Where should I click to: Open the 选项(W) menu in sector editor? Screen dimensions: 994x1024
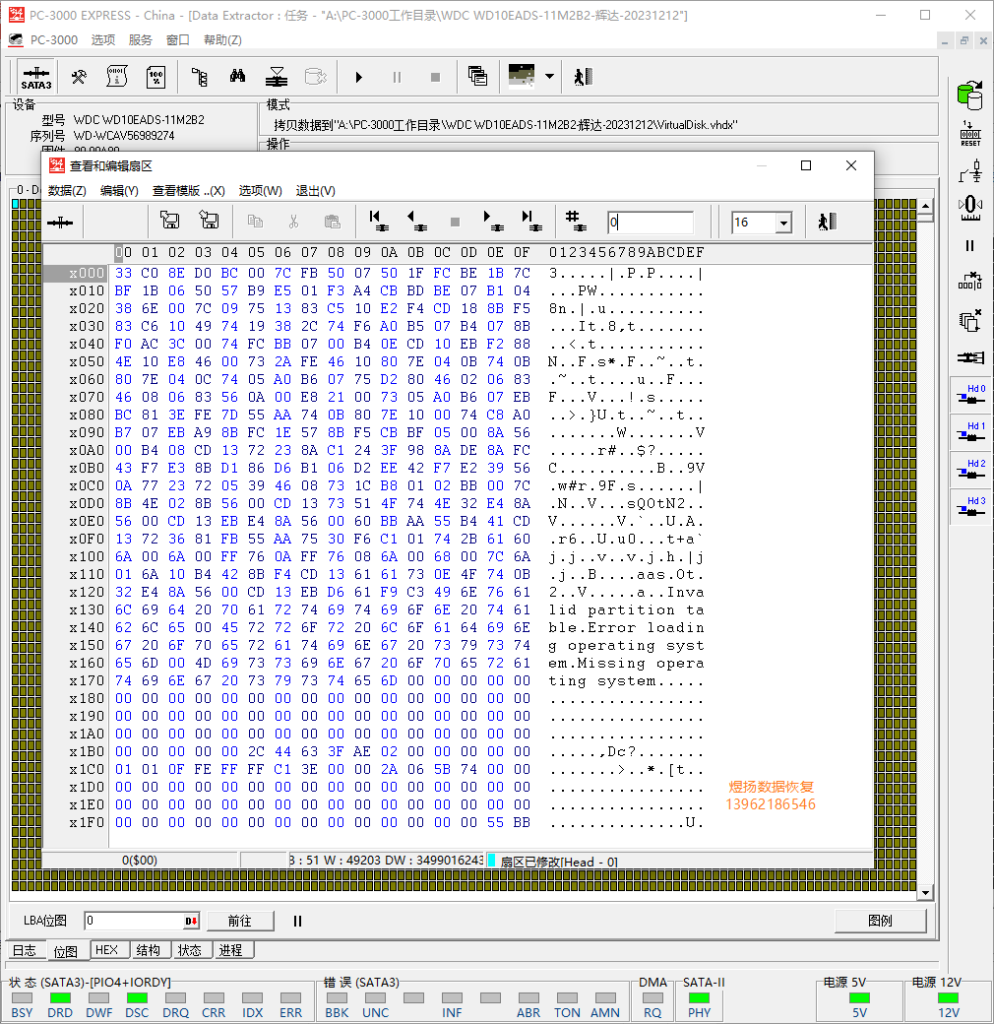(x=260, y=191)
